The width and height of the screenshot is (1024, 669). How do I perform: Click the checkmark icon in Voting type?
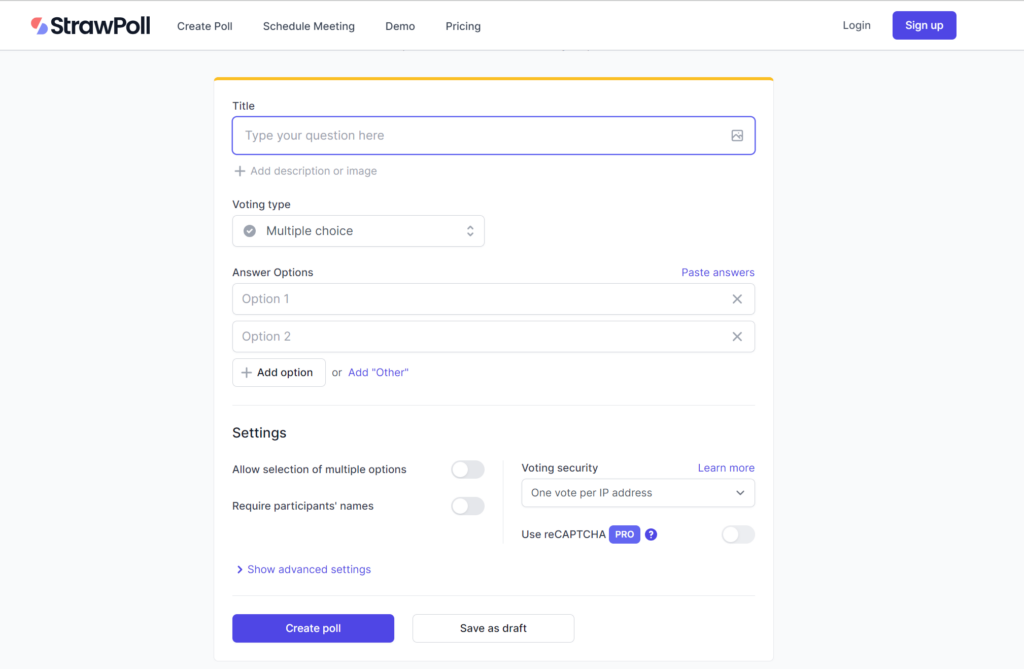click(250, 231)
